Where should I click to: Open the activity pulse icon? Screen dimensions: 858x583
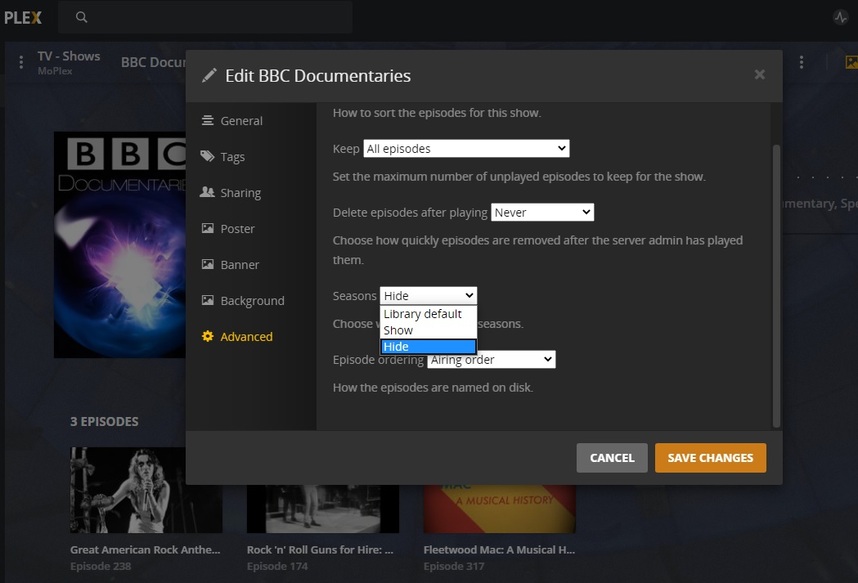840,18
